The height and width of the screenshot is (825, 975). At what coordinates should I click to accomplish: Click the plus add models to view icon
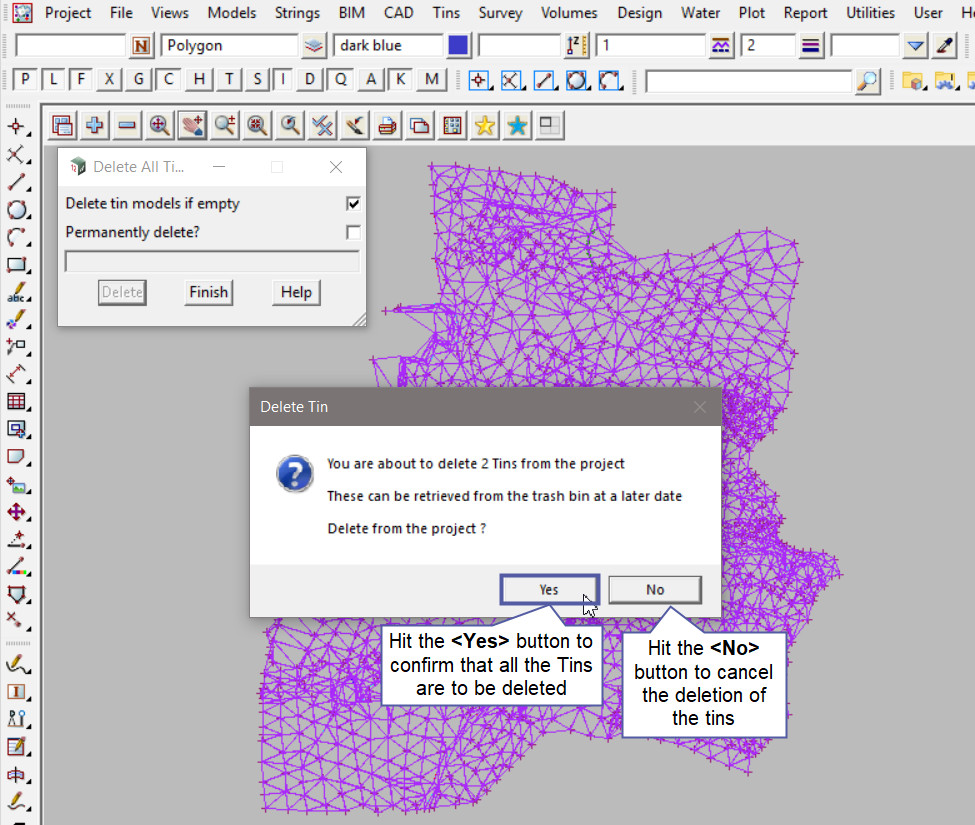coord(95,126)
